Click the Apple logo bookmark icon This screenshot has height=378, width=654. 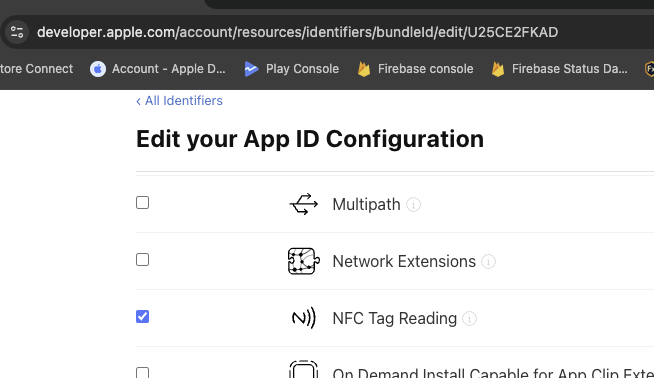(x=98, y=69)
